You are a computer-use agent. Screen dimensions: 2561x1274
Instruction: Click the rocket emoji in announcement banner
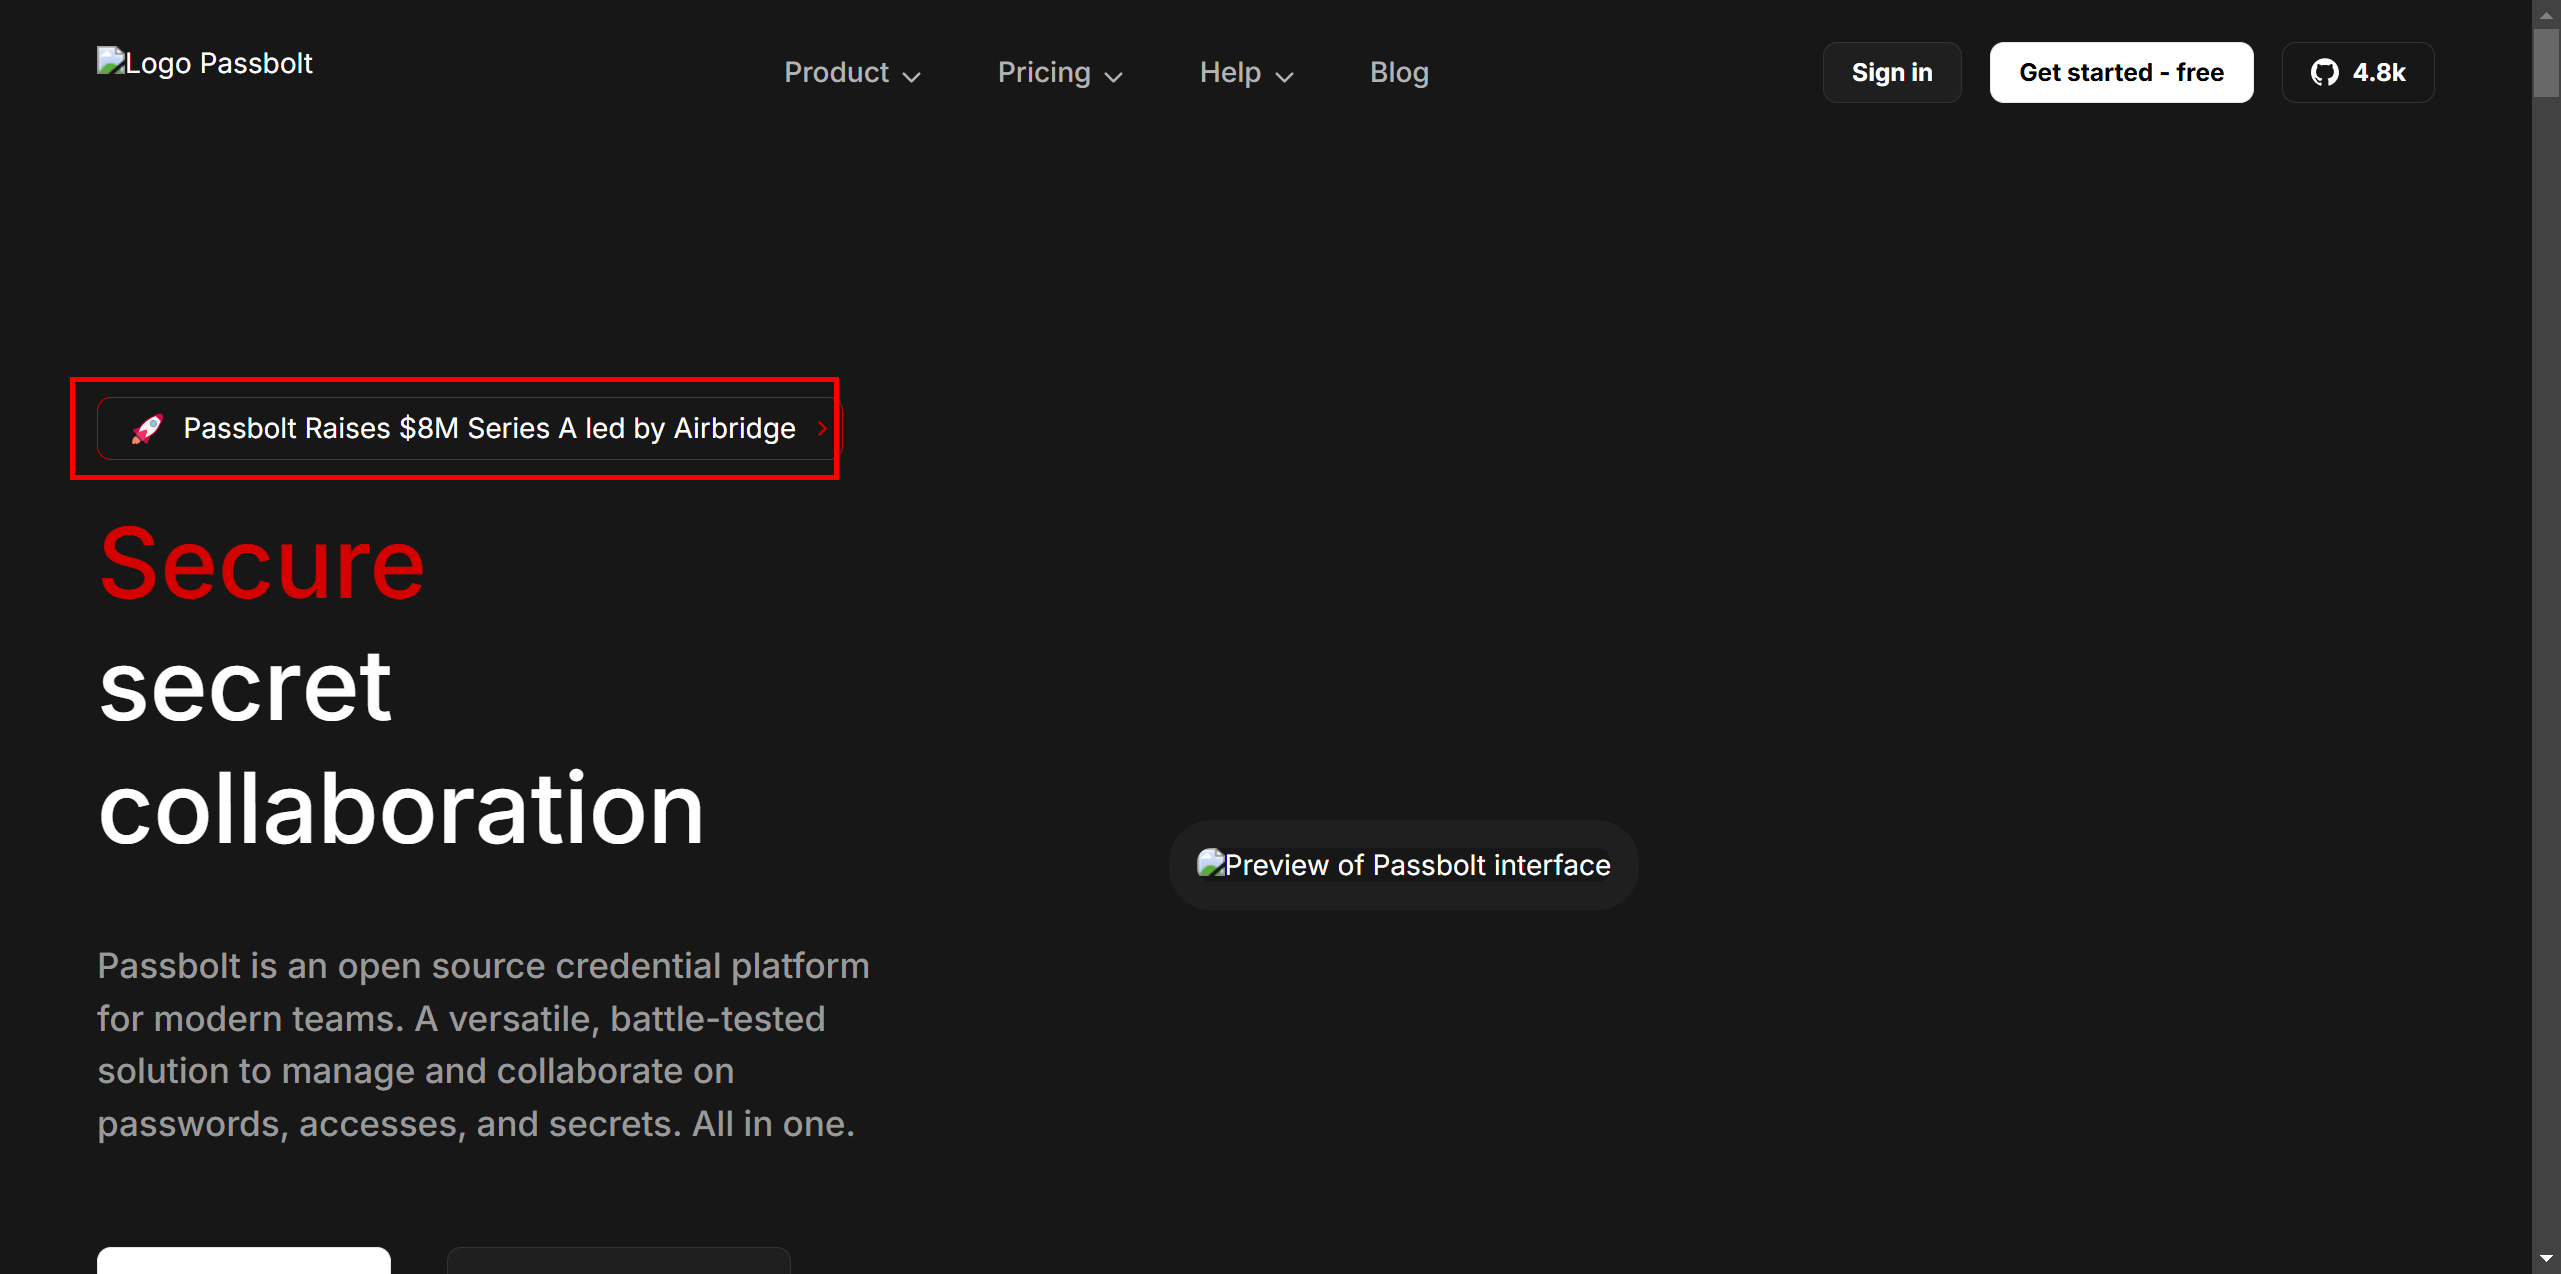[x=147, y=429]
